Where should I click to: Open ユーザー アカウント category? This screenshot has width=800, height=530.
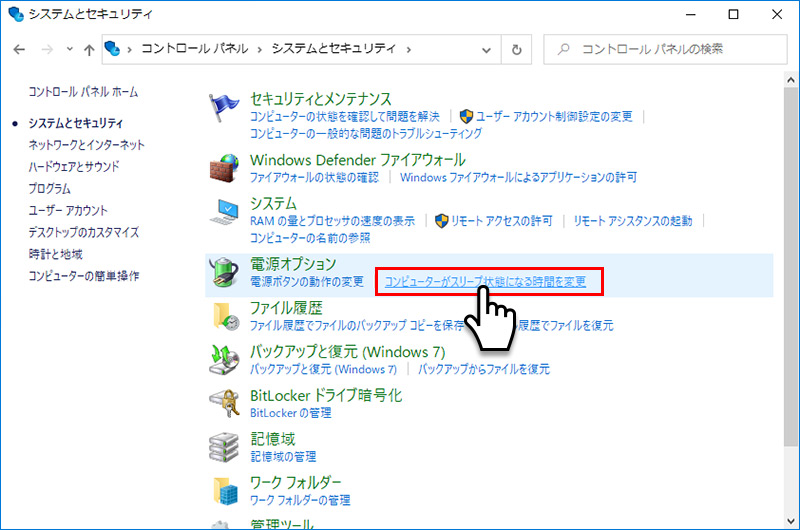pos(68,210)
